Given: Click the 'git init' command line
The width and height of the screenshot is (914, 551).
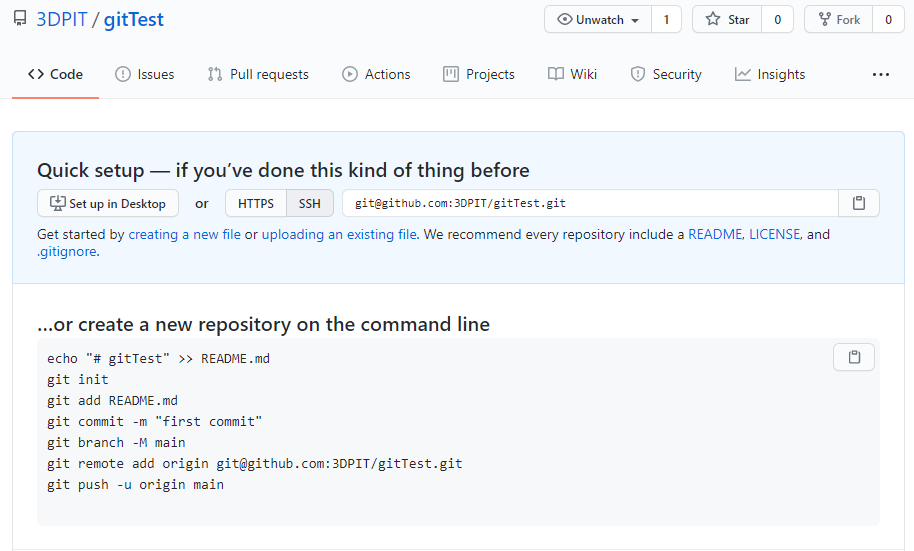Looking at the screenshot, I should (x=78, y=380).
